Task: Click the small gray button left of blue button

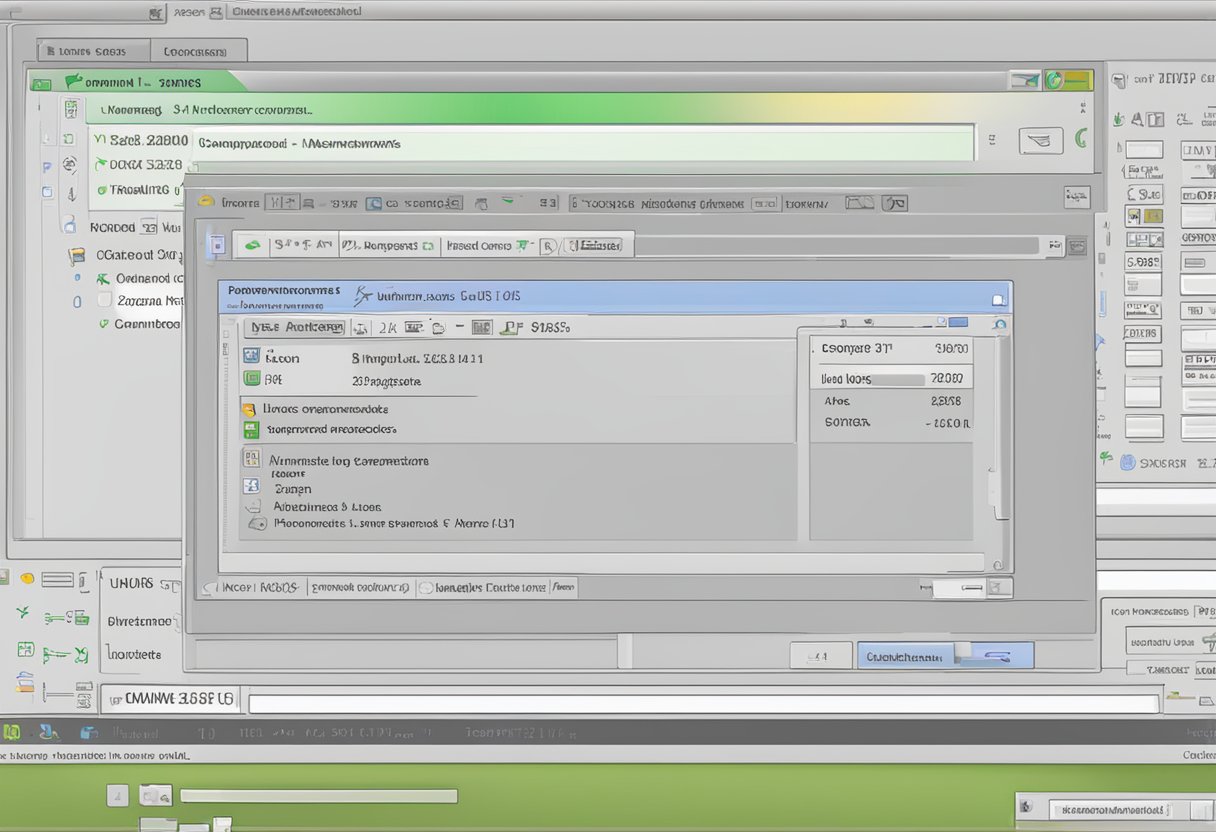Action: pos(820,656)
